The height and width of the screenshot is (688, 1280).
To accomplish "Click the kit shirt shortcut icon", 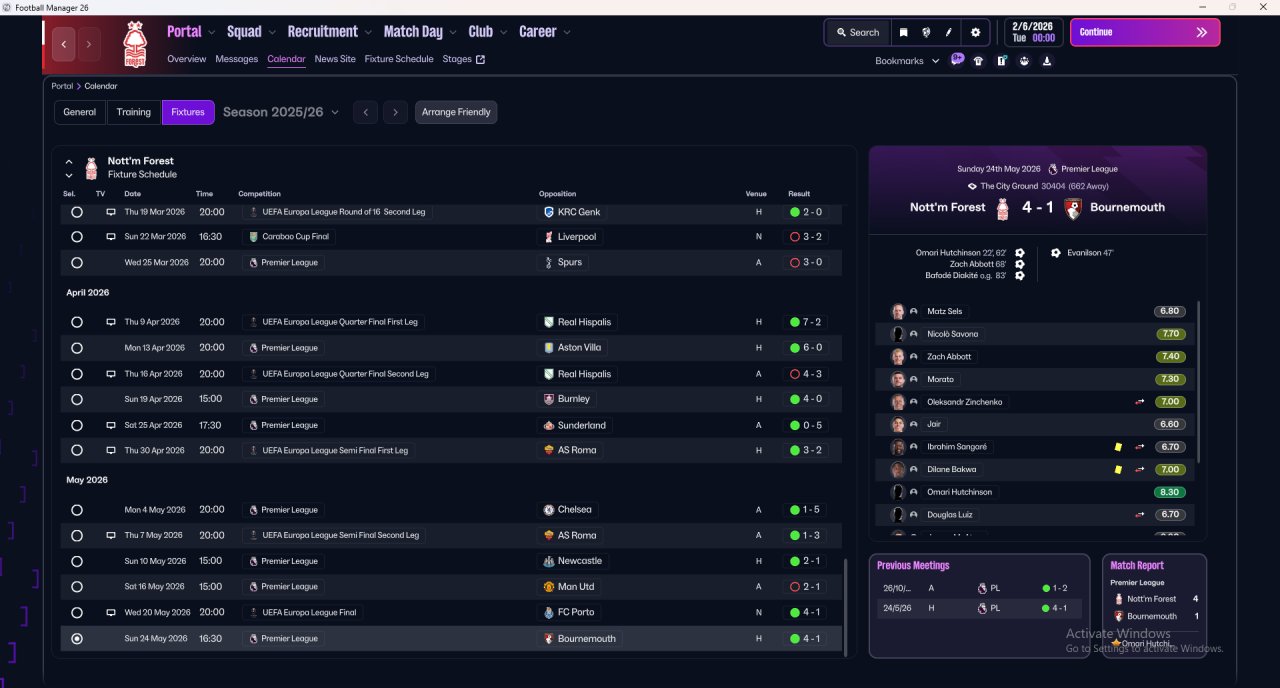I will (978, 61).
